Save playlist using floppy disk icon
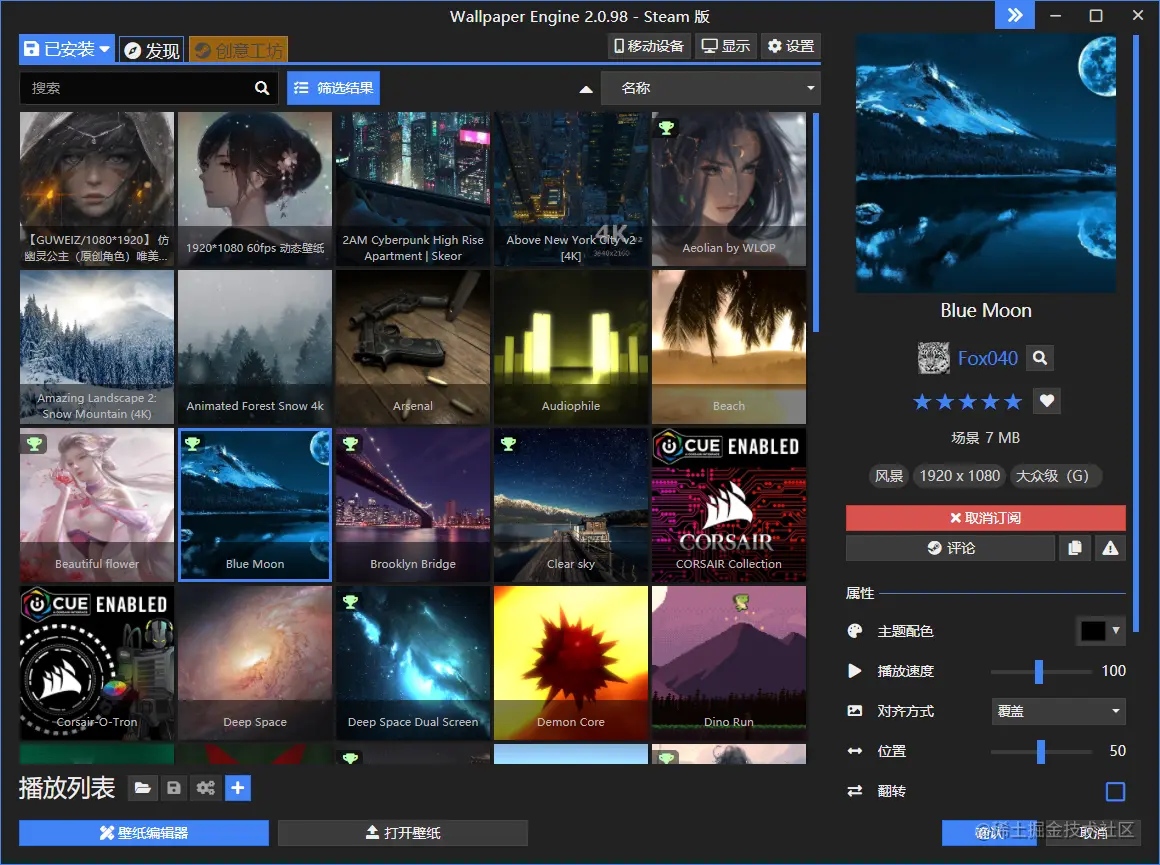The width and height of the screenshot is (1160, 865). click(x=174, y=788)
